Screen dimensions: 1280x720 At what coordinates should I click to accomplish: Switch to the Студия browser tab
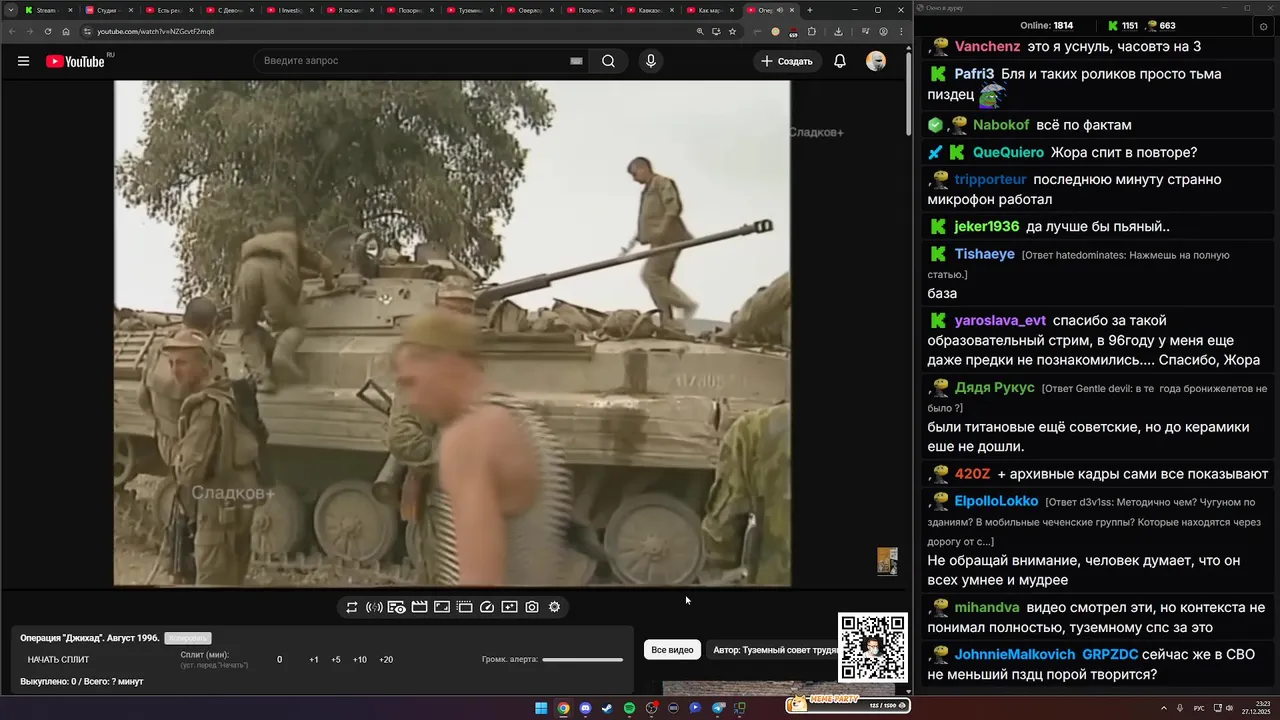[108, 10]
